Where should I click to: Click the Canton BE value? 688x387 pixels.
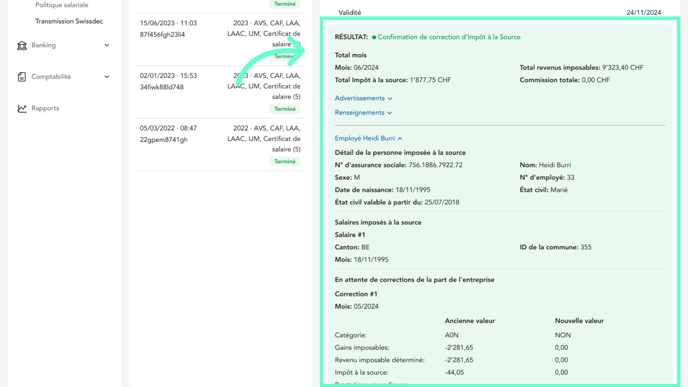click(365, 247)
